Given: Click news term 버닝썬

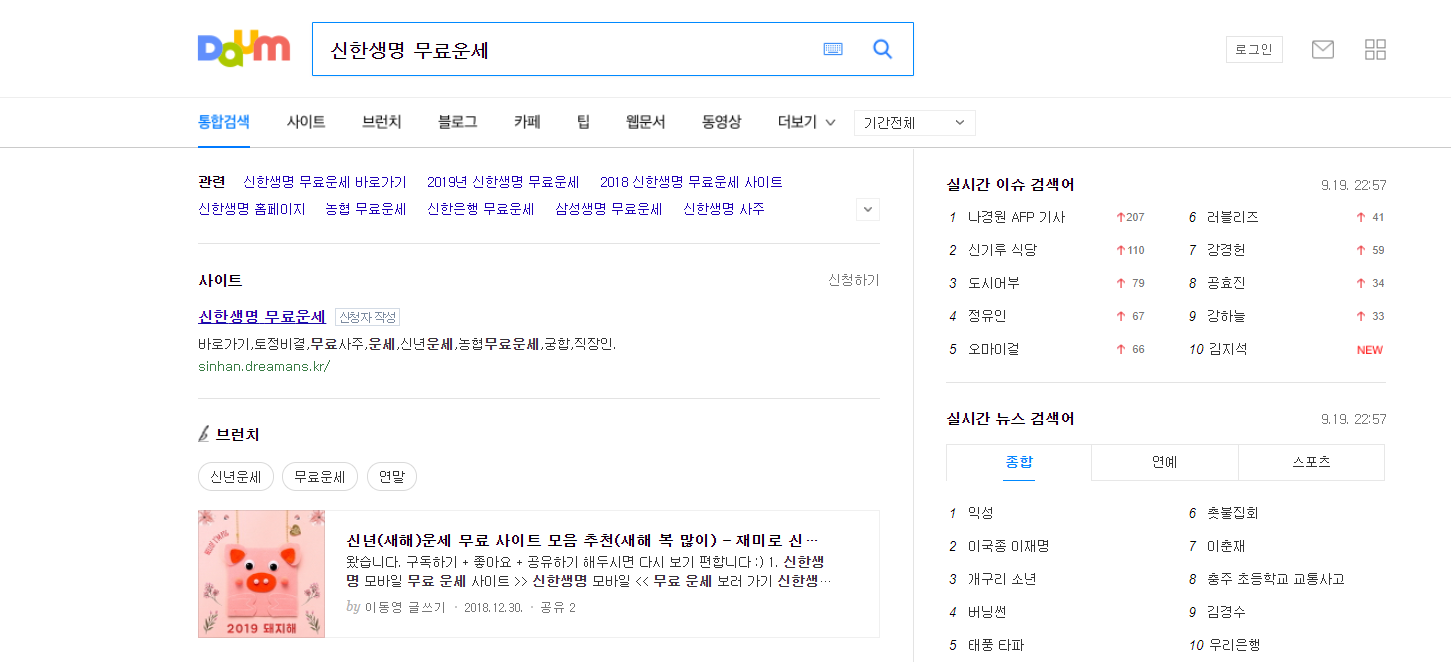Looking at the screenshot, I should click(x=987, y=612).
